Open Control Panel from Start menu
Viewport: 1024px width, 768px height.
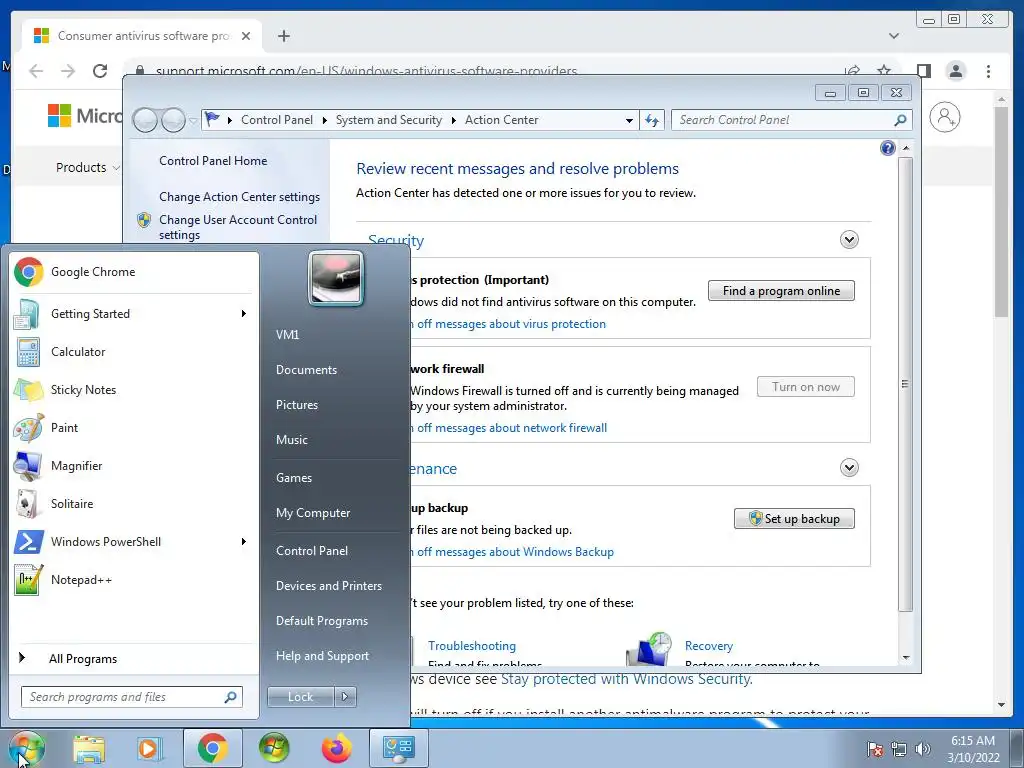312,551
